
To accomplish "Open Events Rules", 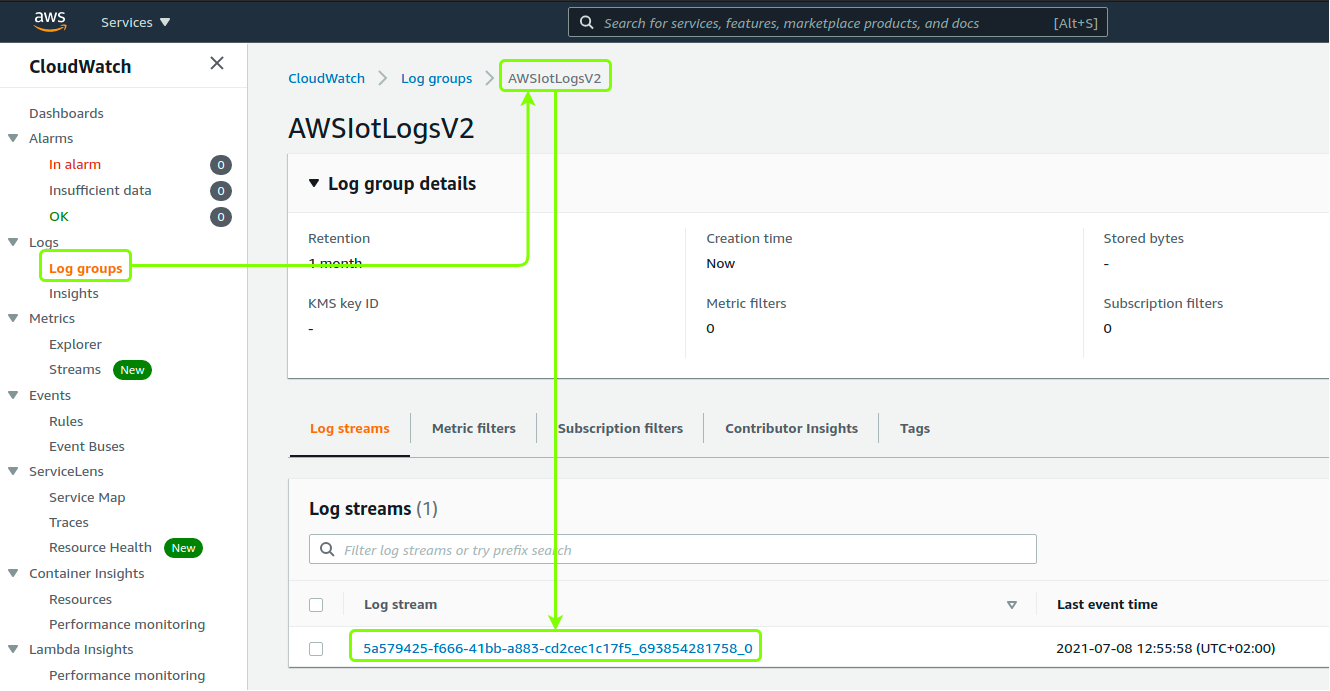I will coord(66,421).
